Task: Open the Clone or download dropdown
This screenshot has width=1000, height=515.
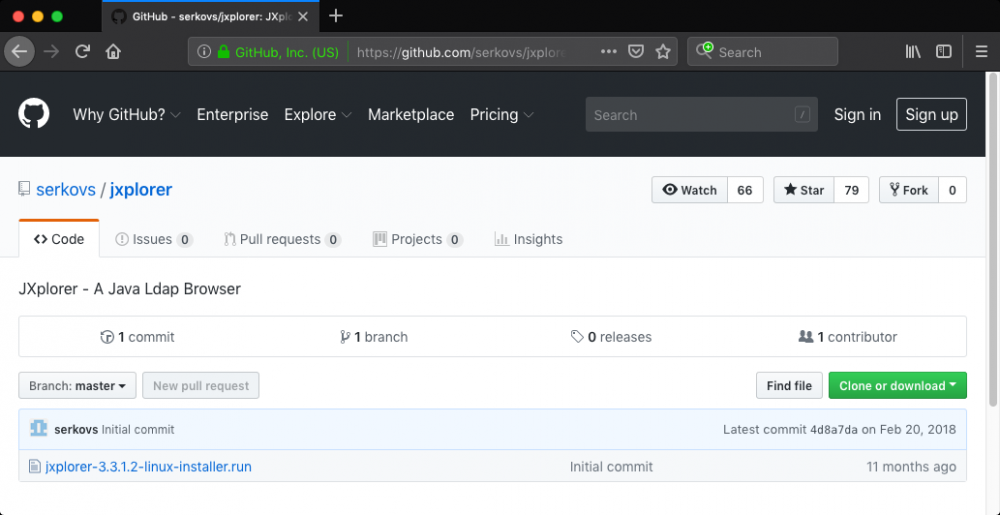Action: [x=897, y=386]
